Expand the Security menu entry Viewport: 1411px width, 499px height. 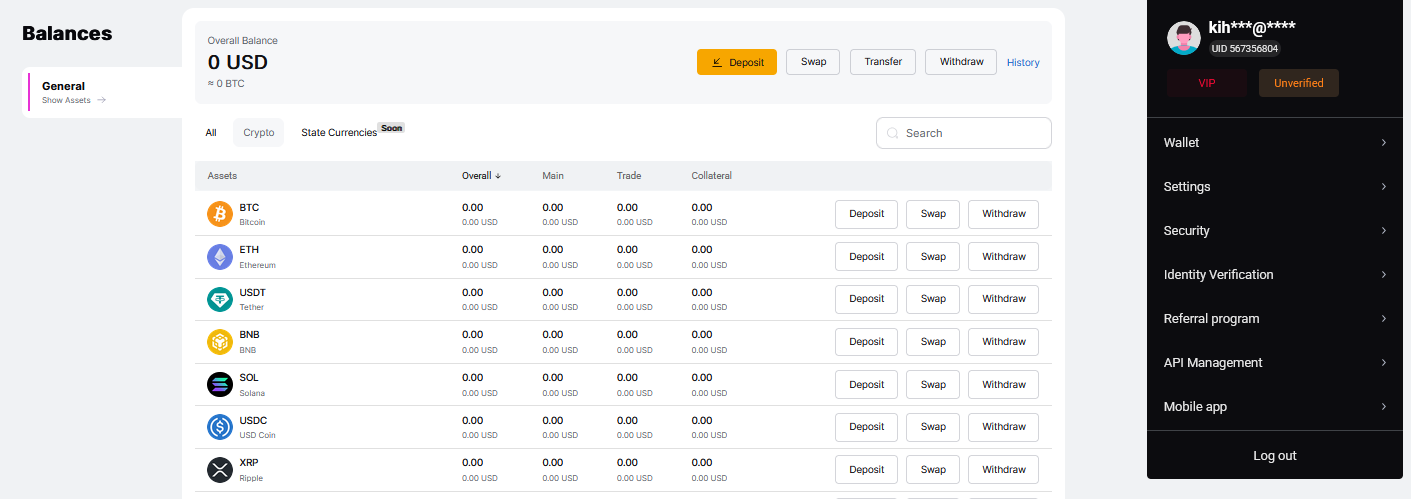pyautogui.click(x=1274, y=231)
